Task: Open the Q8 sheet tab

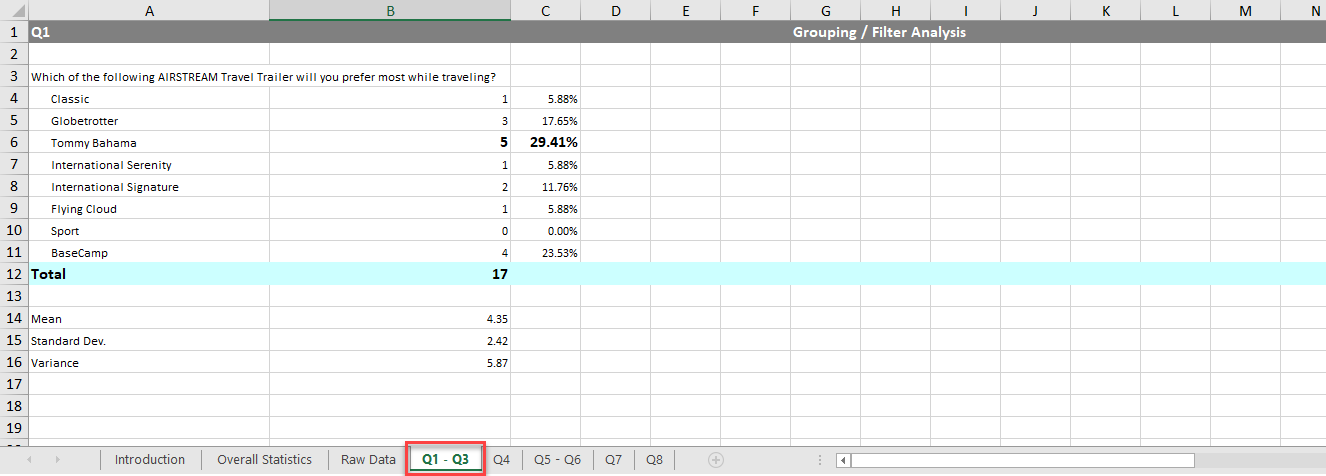Action: coord(654,460)
